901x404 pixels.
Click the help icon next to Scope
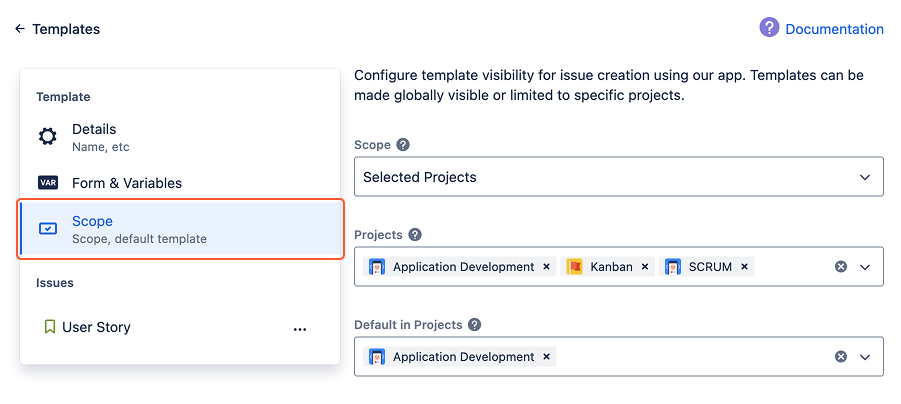coord(403,145)
